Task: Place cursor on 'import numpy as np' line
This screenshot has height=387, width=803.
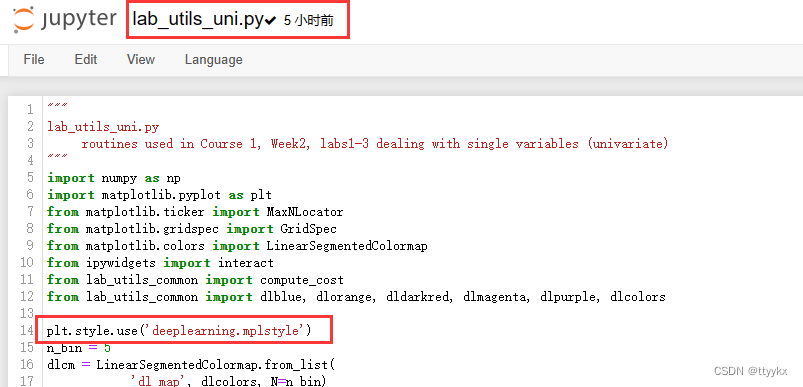Action: click(x=114, y=178)
